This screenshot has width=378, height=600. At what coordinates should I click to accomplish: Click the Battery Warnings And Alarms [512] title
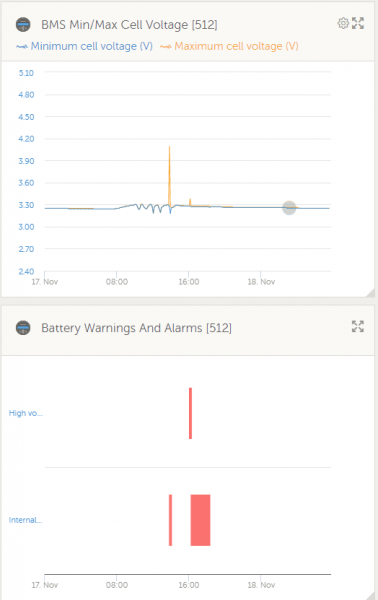point(137,328)
